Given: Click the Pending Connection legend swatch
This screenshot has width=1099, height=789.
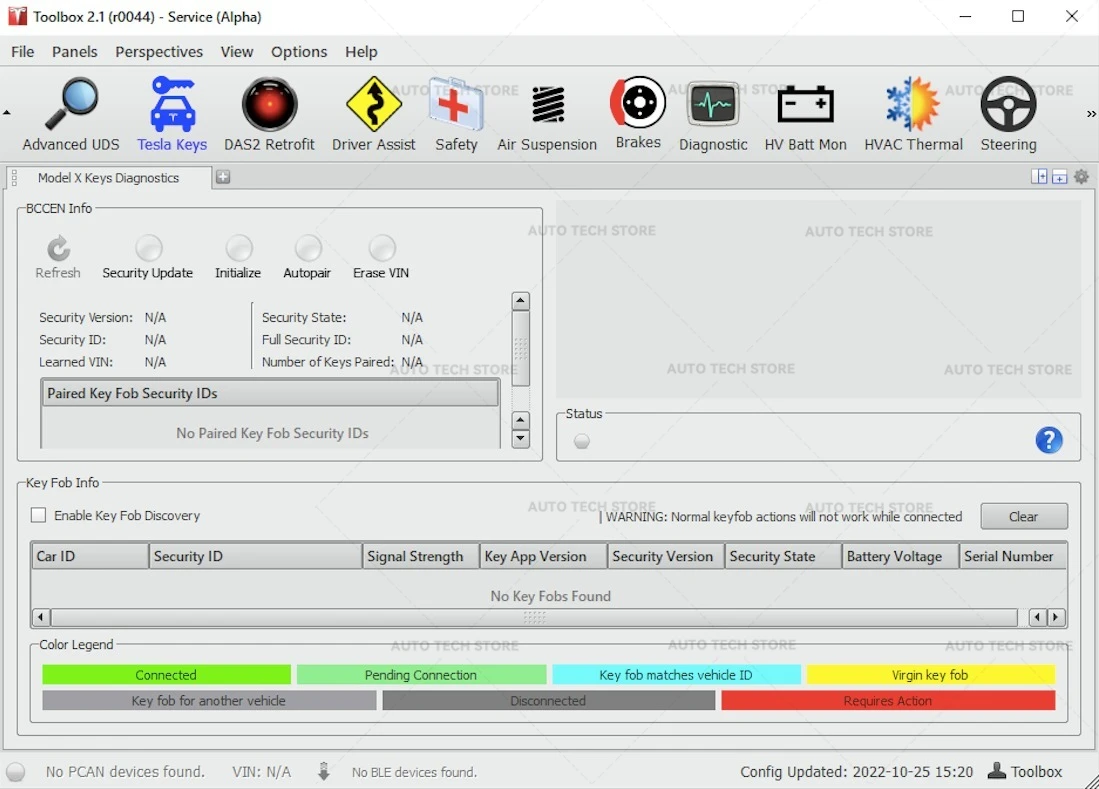Looking at the screenshot, I should (x=421, y=675).
